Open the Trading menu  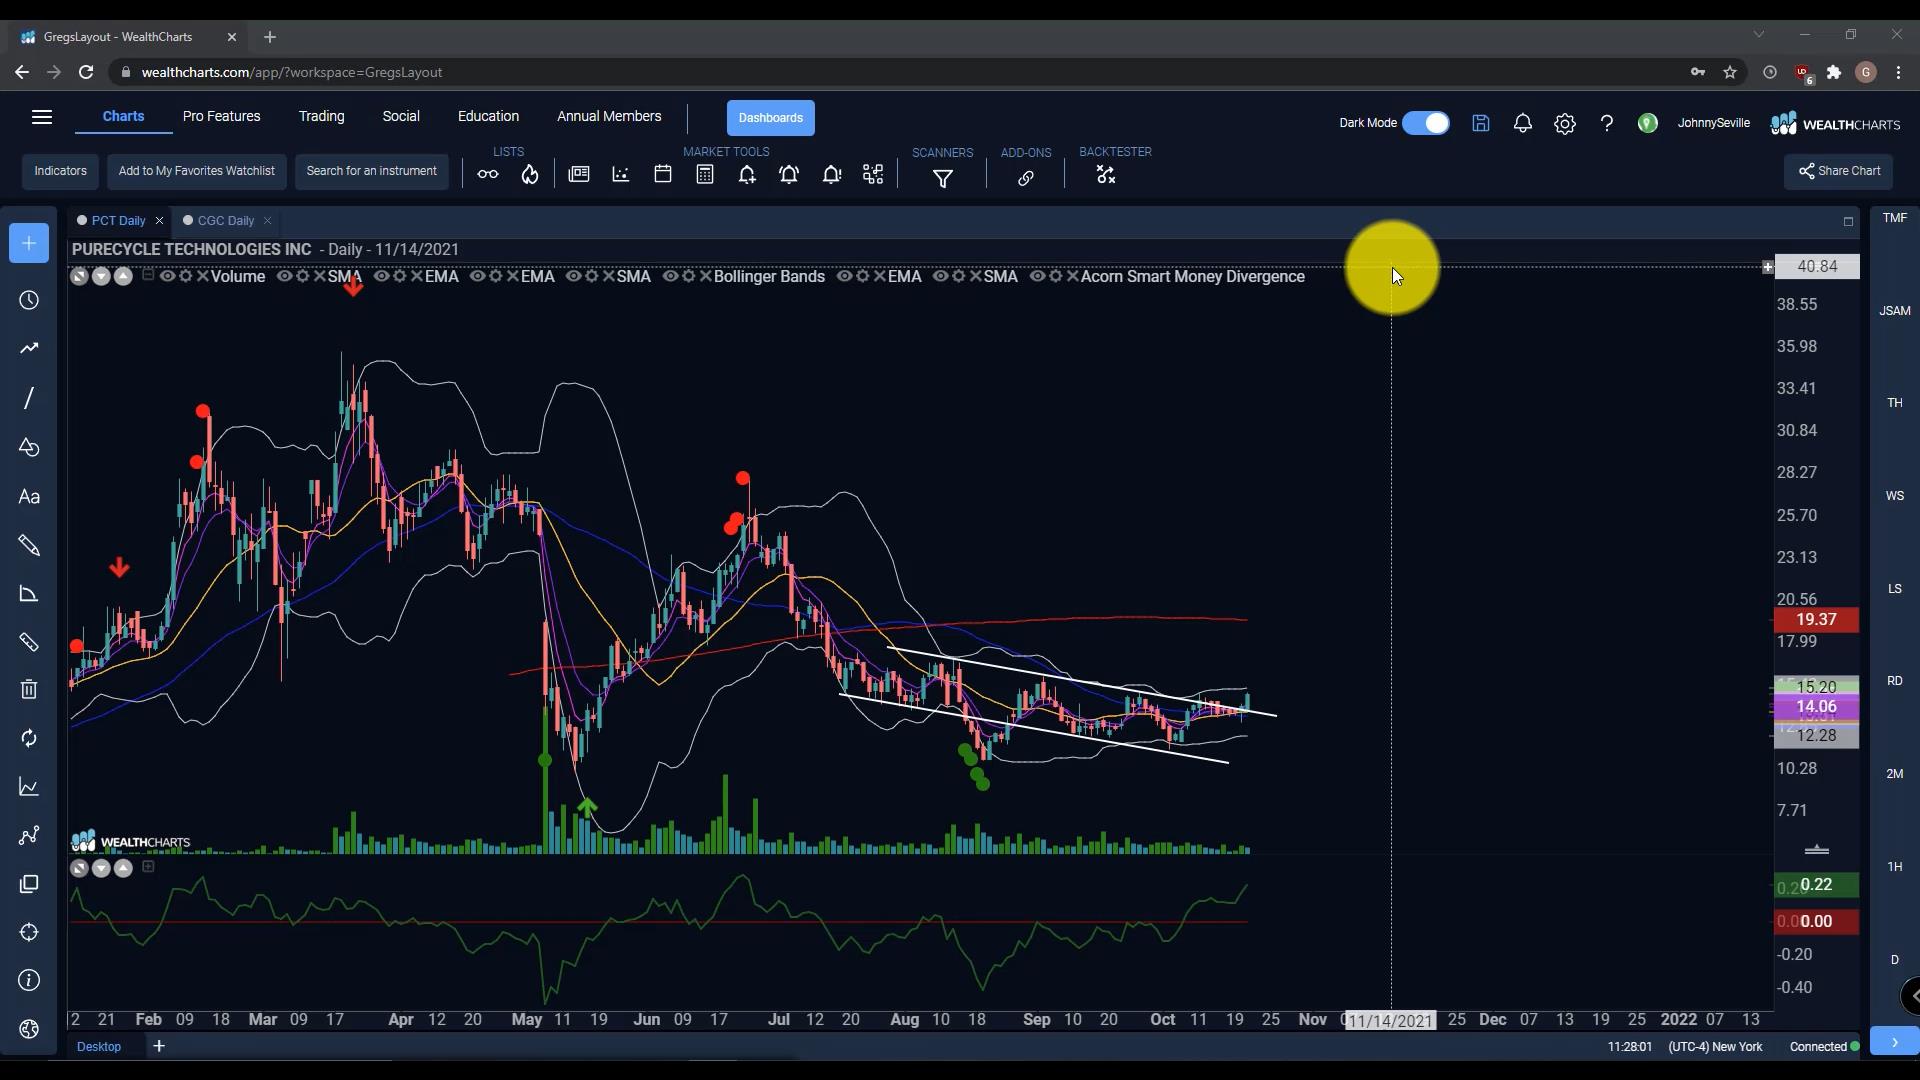321,116
